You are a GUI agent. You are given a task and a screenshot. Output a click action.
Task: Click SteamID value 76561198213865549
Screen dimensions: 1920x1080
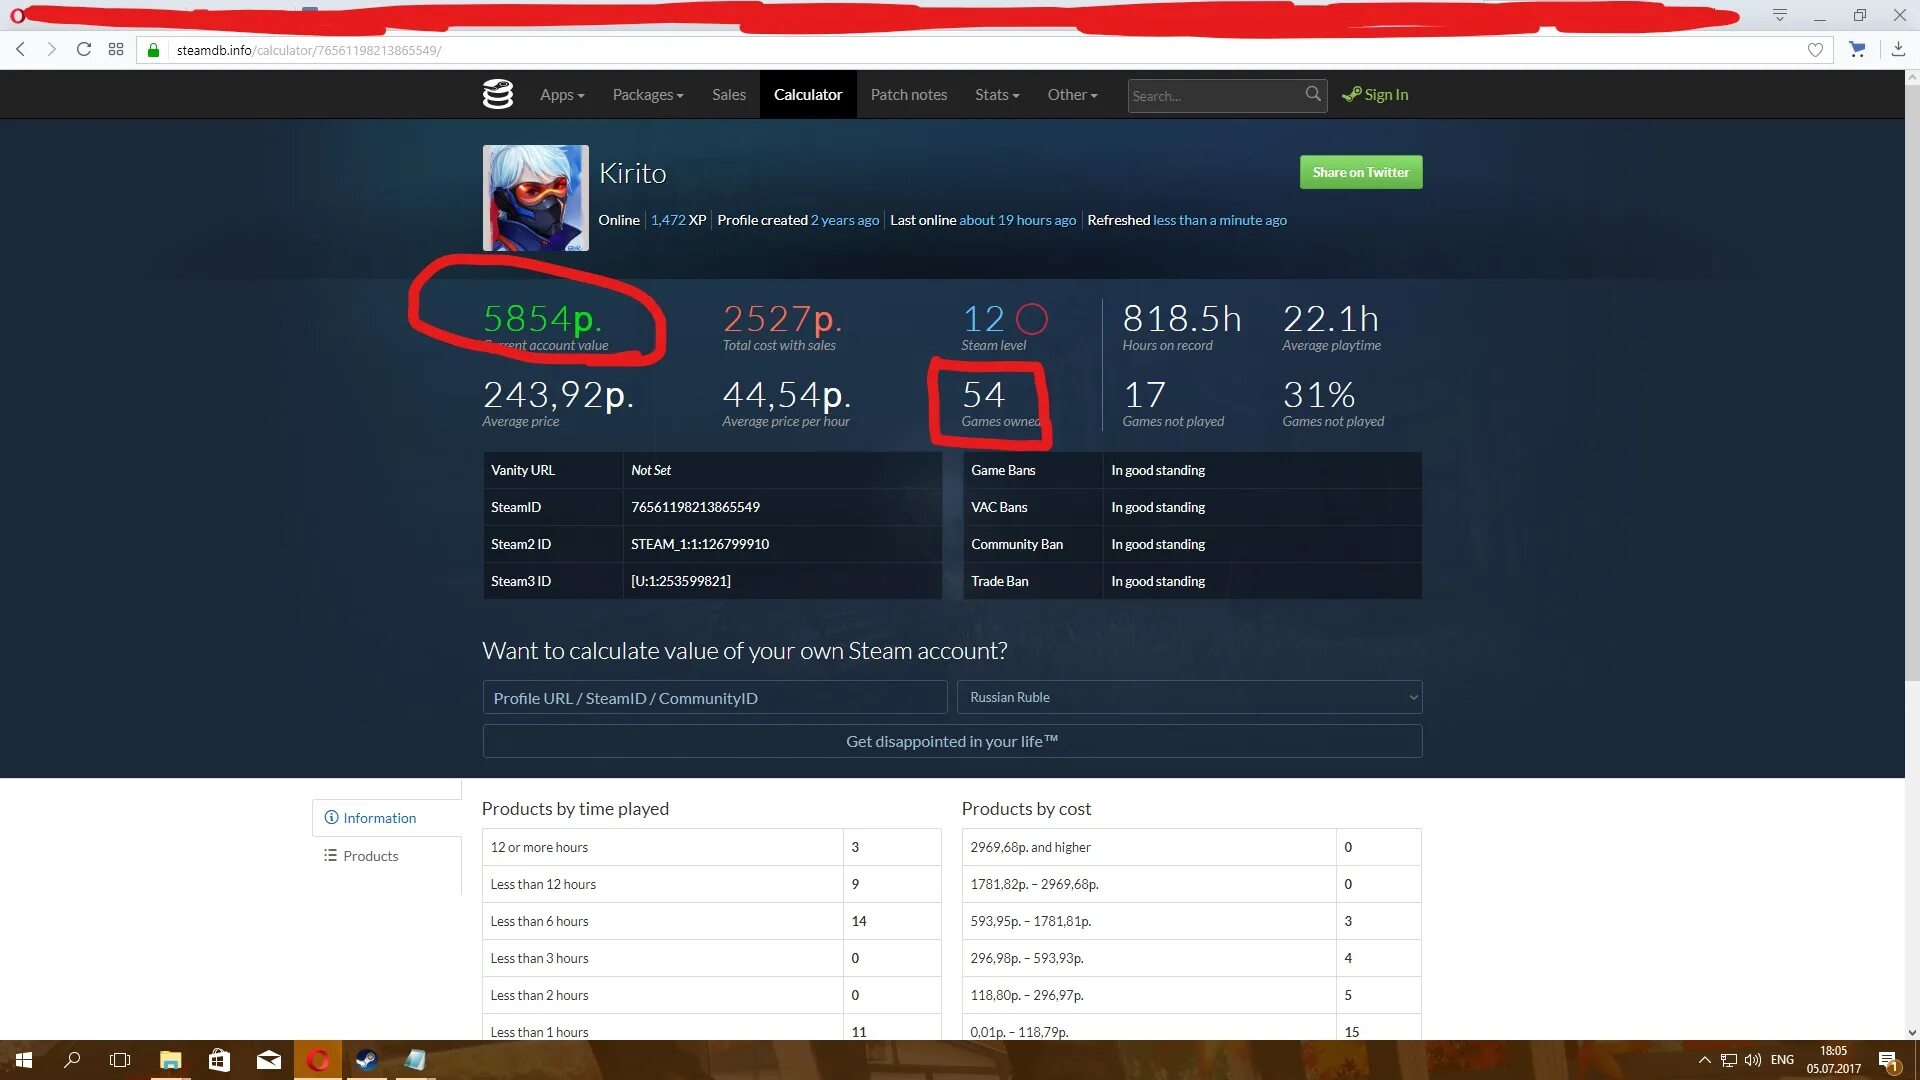pyautogui.click(x=695, y=507)
